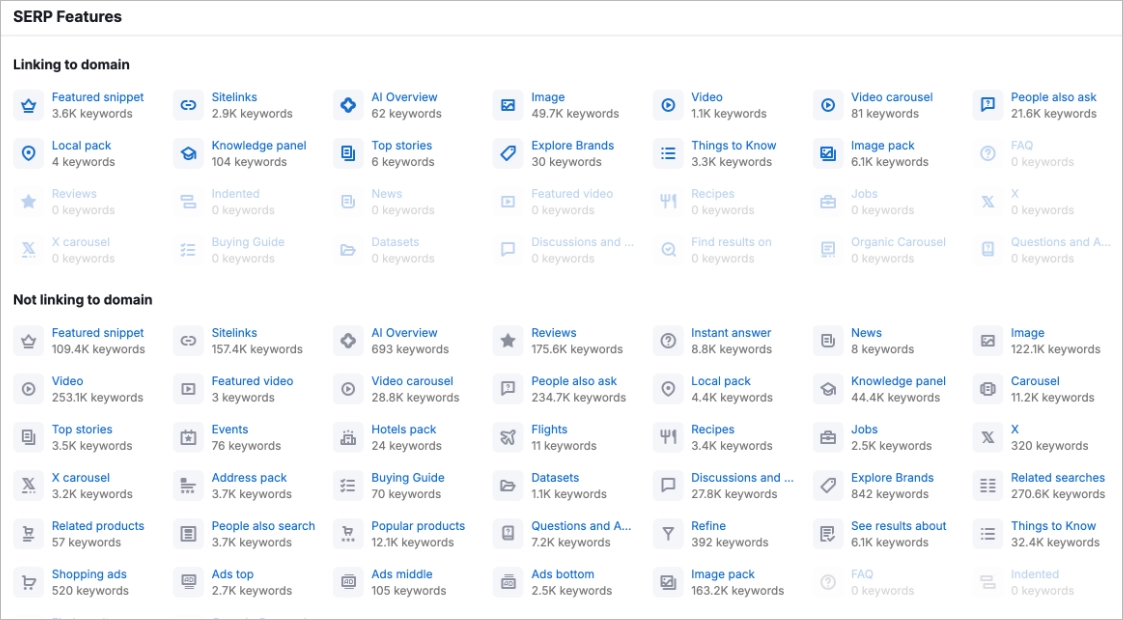The height and width of the screenshot is (620, 1123).
Task: Select the Local pack location pin icon
Action: 27,152
